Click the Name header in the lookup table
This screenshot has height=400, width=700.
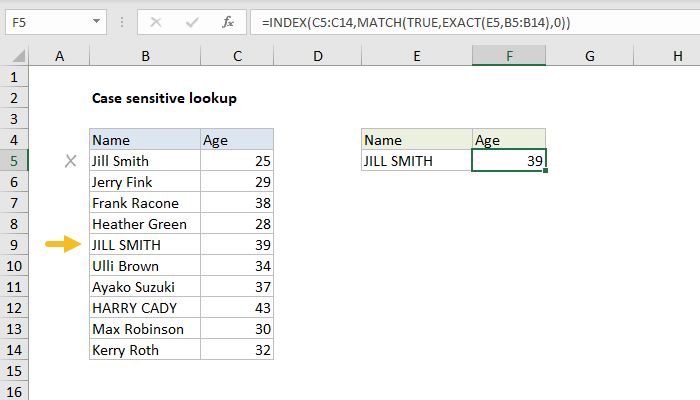[x=416, y=140]
